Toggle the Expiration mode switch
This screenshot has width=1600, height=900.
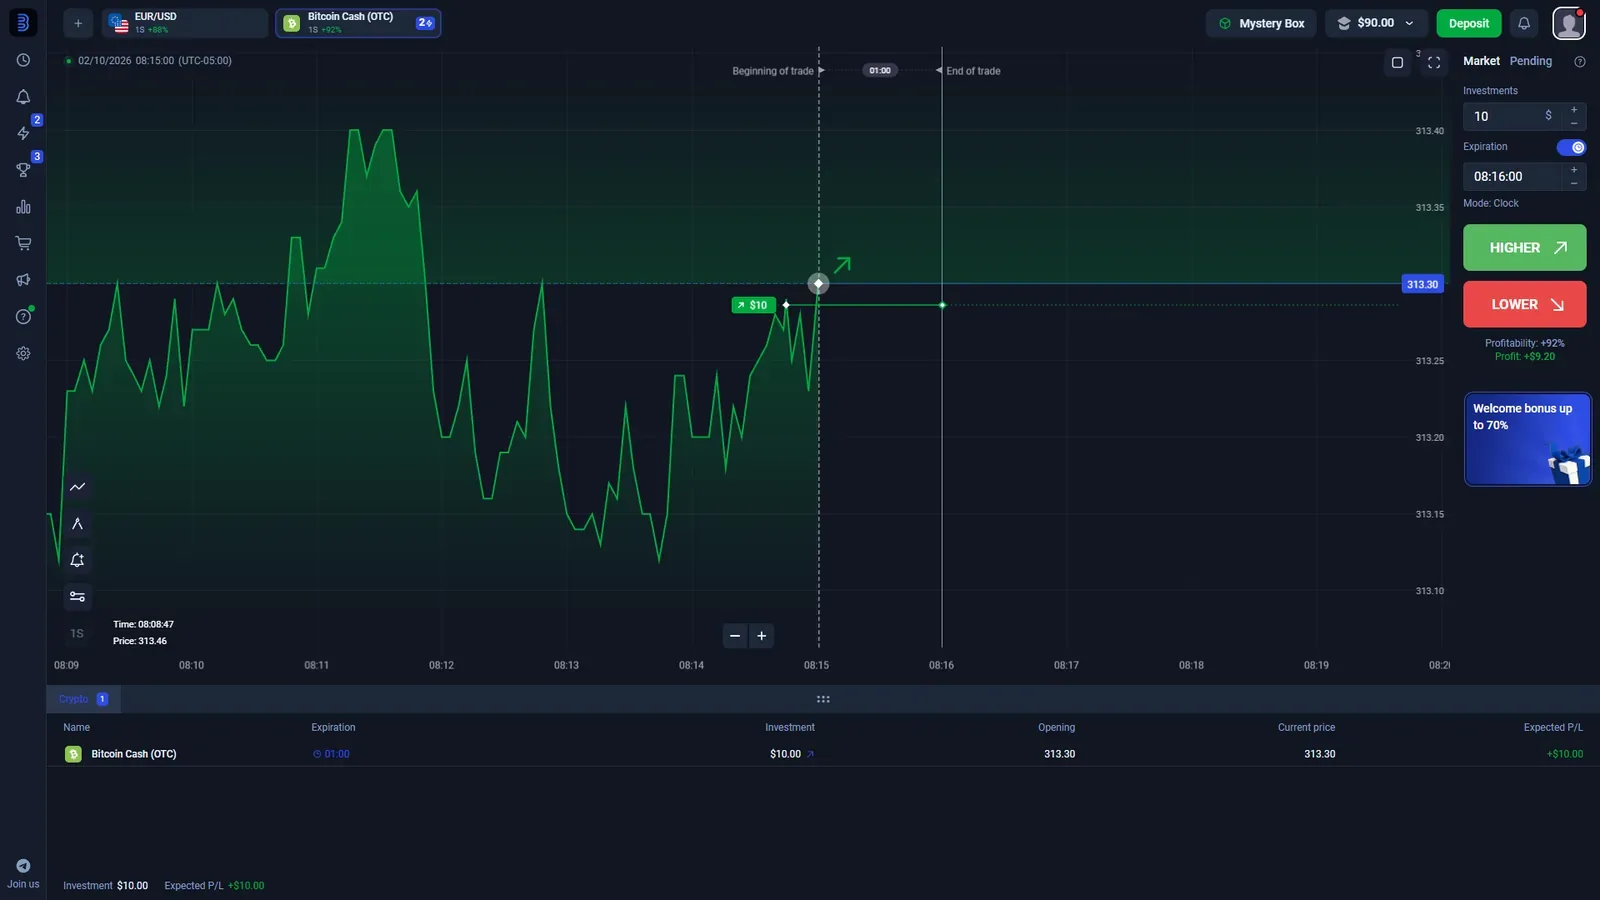pos(1571,147)
